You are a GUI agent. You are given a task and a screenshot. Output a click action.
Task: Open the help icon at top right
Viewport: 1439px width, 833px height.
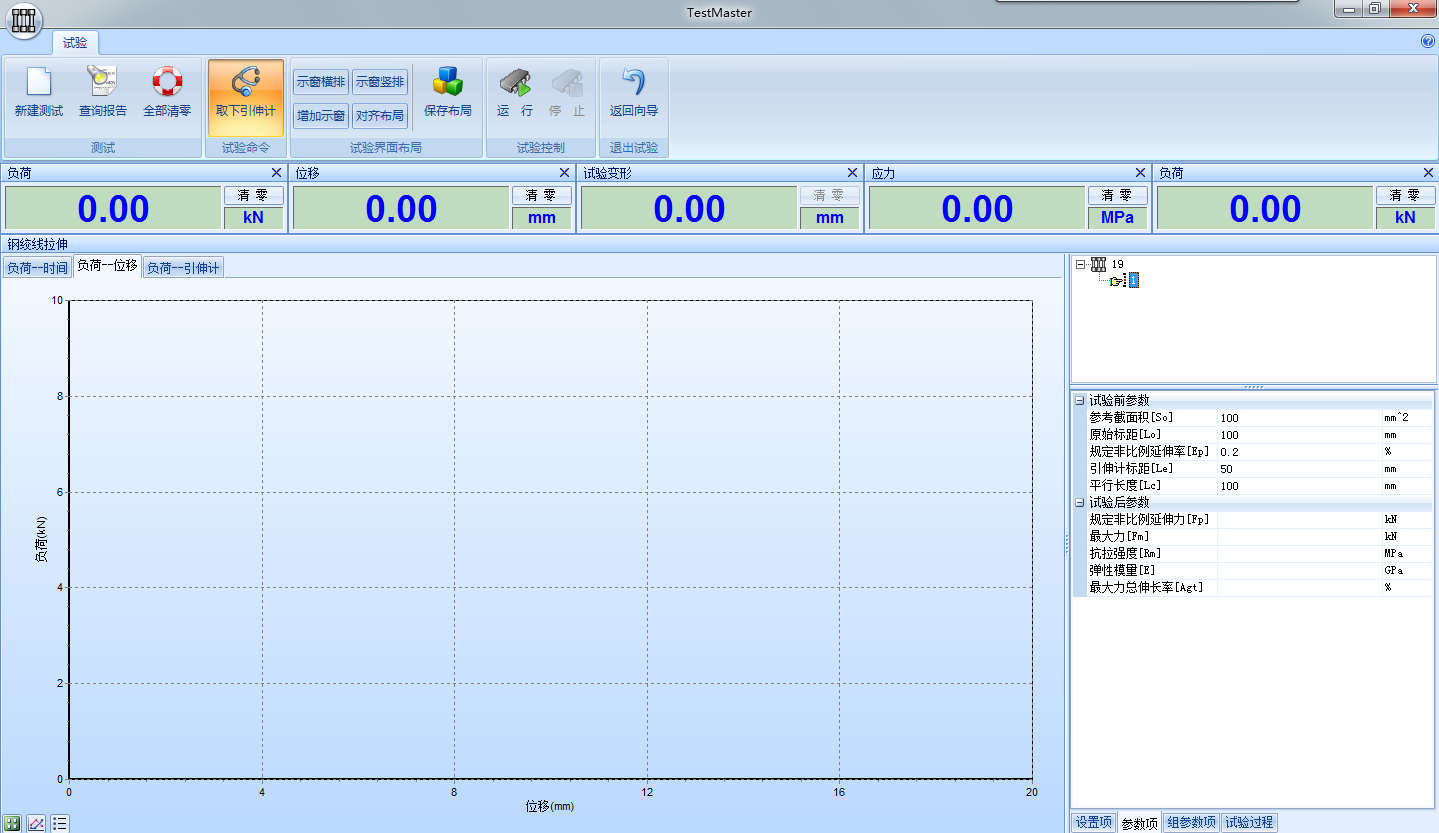1427,41
